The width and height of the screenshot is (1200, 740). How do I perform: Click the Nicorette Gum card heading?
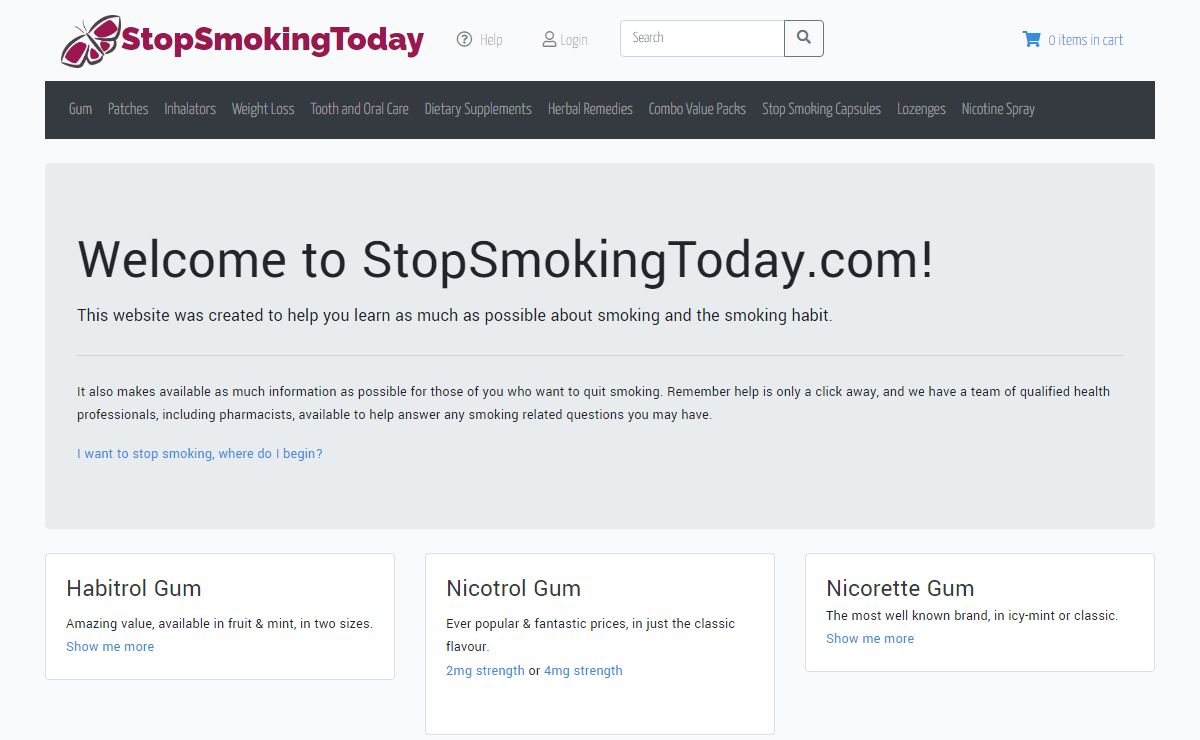pos(900,588)
